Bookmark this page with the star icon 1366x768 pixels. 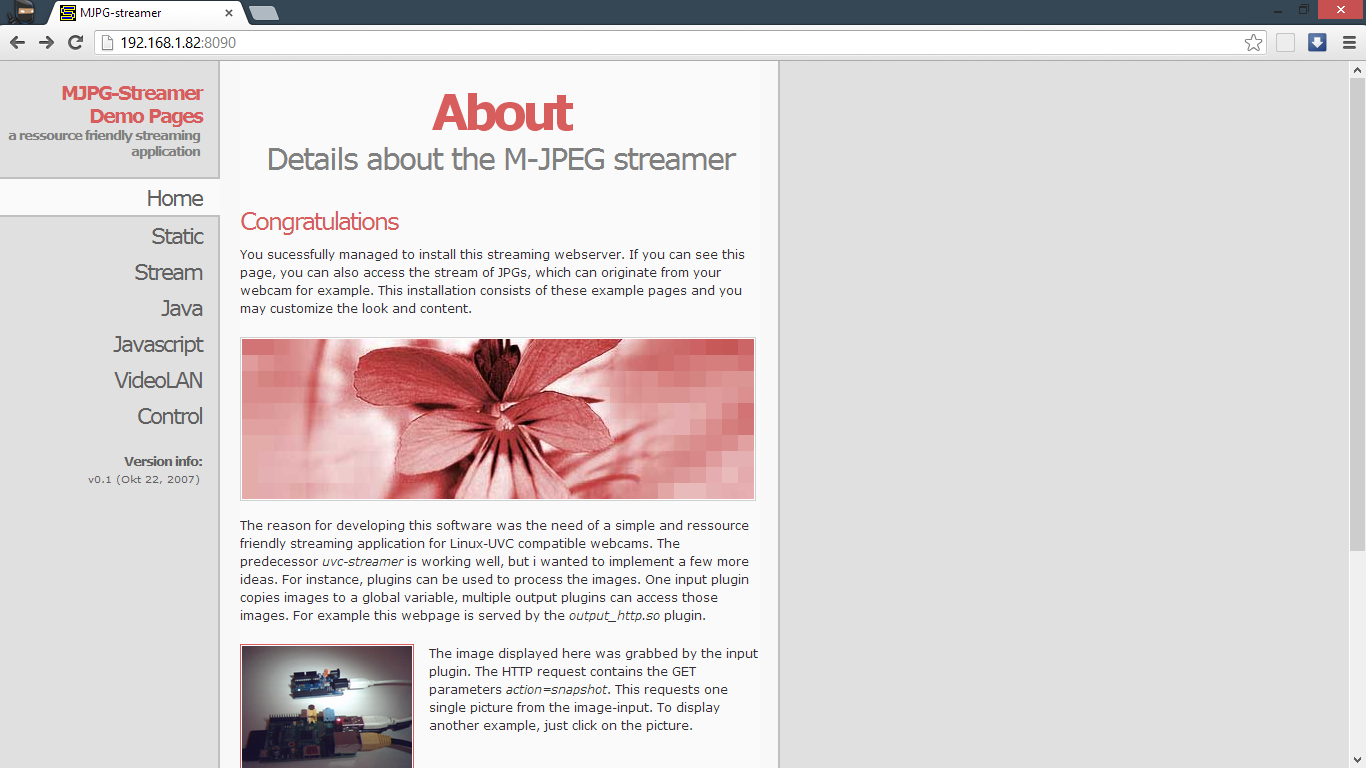(x=1253, y=42)
